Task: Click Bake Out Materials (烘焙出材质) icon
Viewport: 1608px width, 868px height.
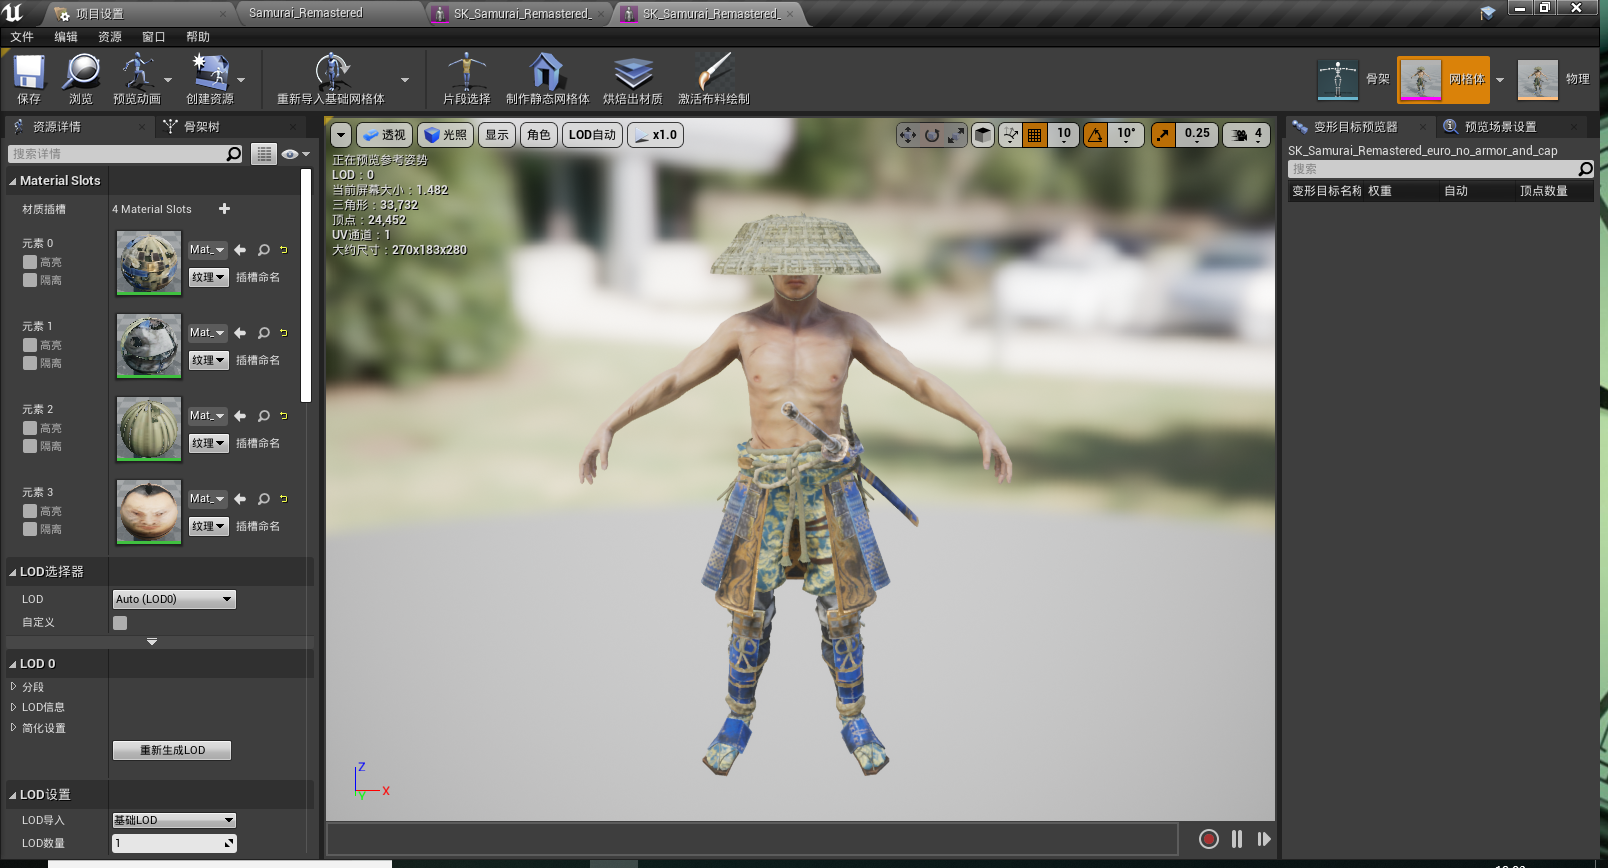Action: (x=632, y=78)
